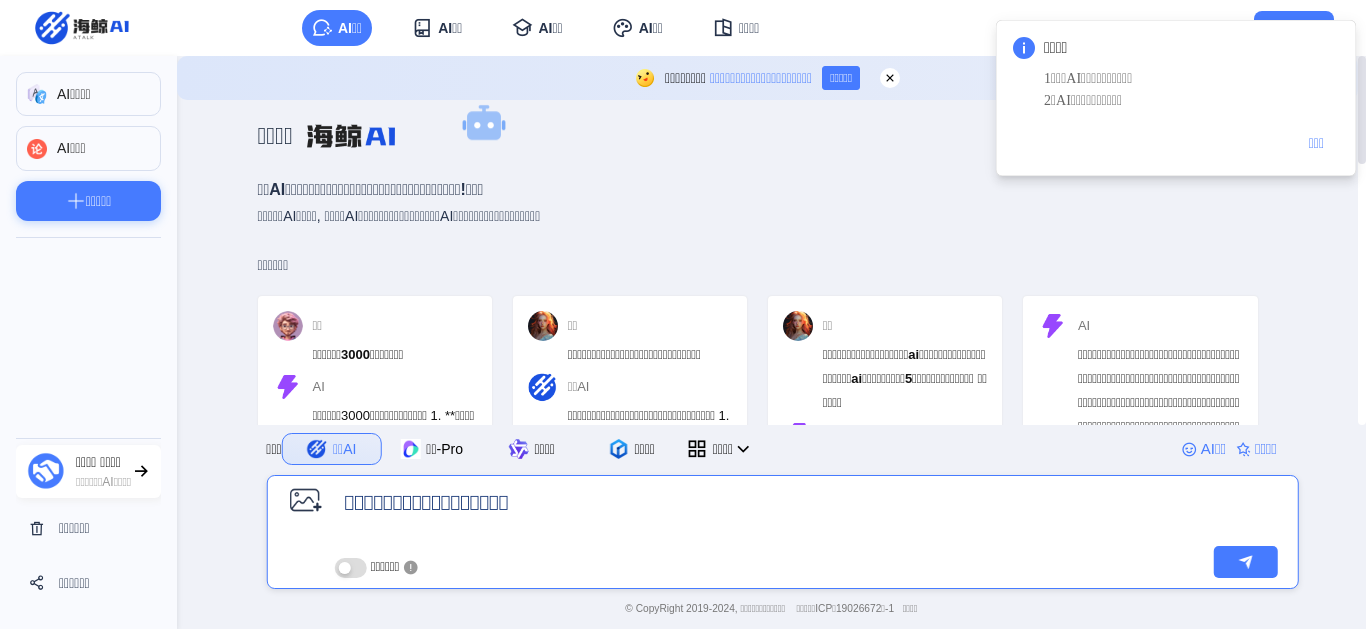Open the top nav tab with graduation-cap icon
Viewport: 1366px width, 629px height.
pos(537,28)
